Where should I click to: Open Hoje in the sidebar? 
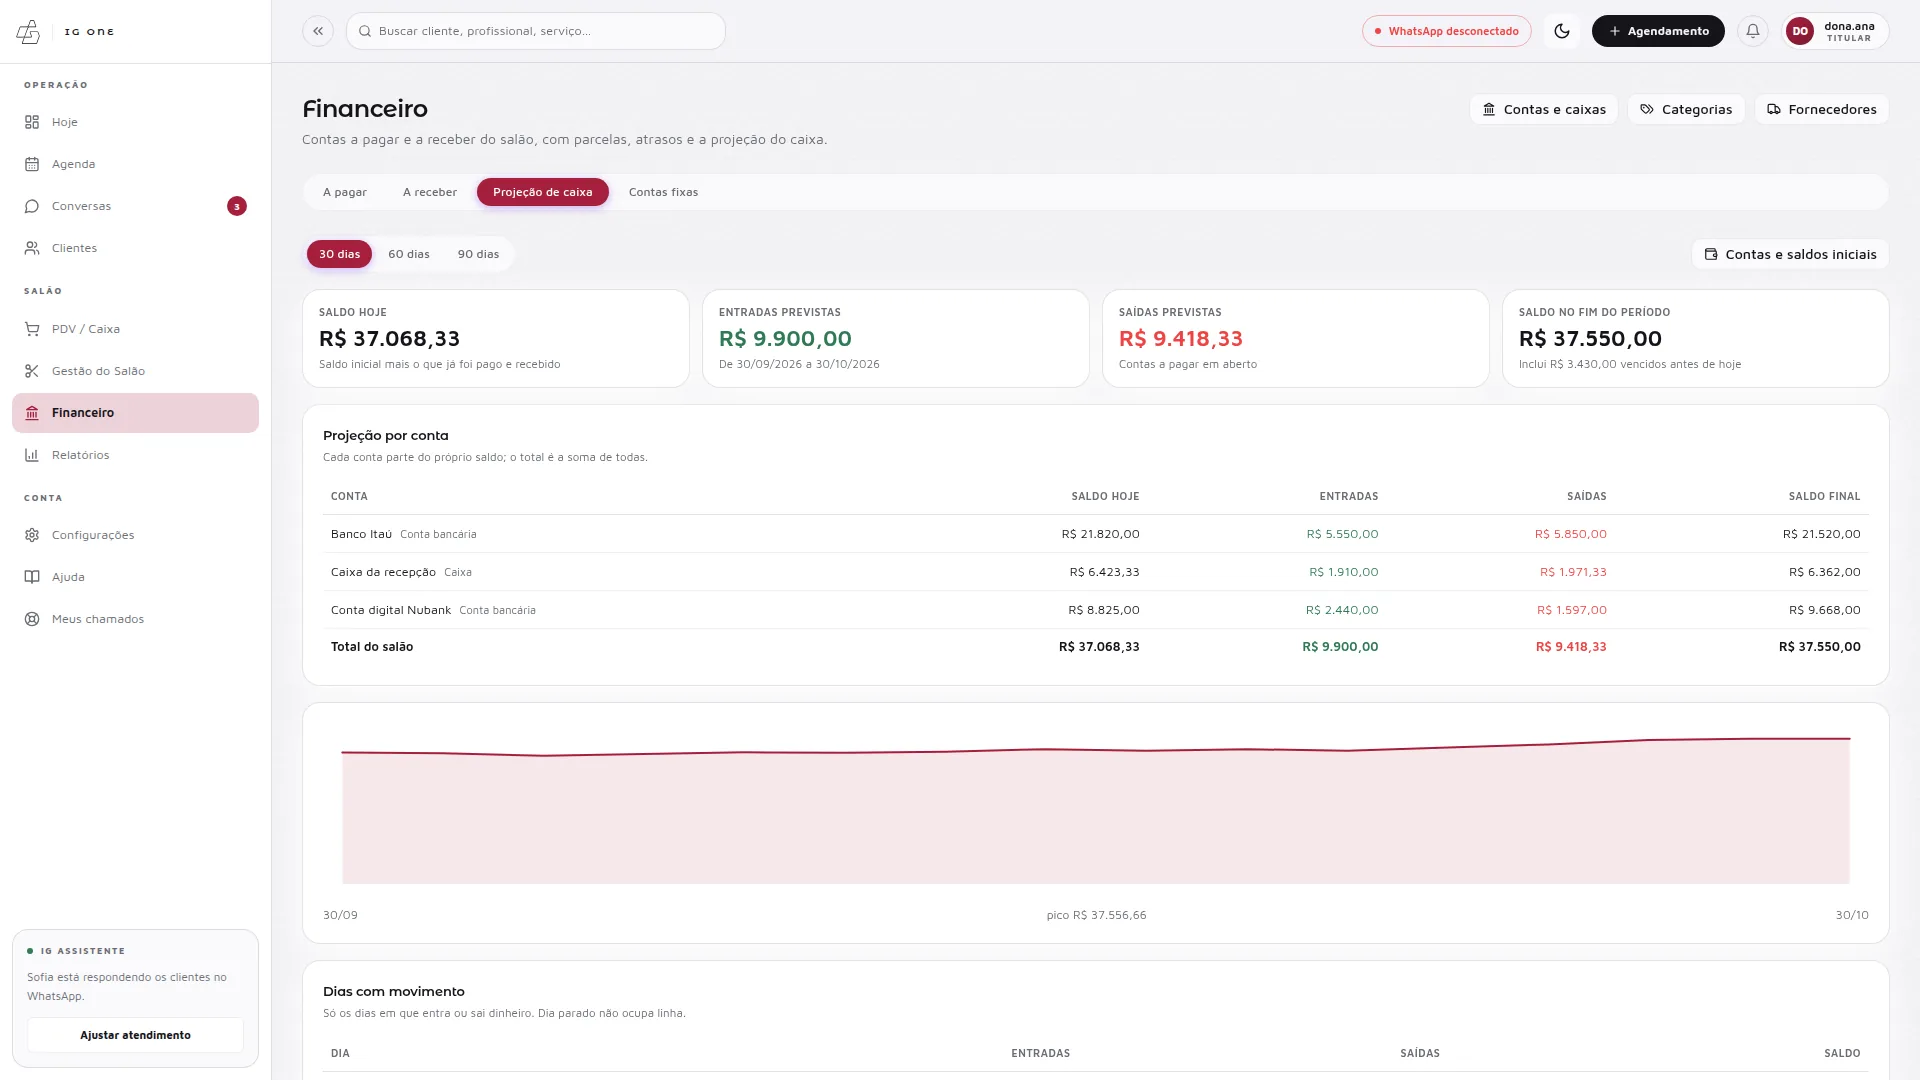[135, 122]
